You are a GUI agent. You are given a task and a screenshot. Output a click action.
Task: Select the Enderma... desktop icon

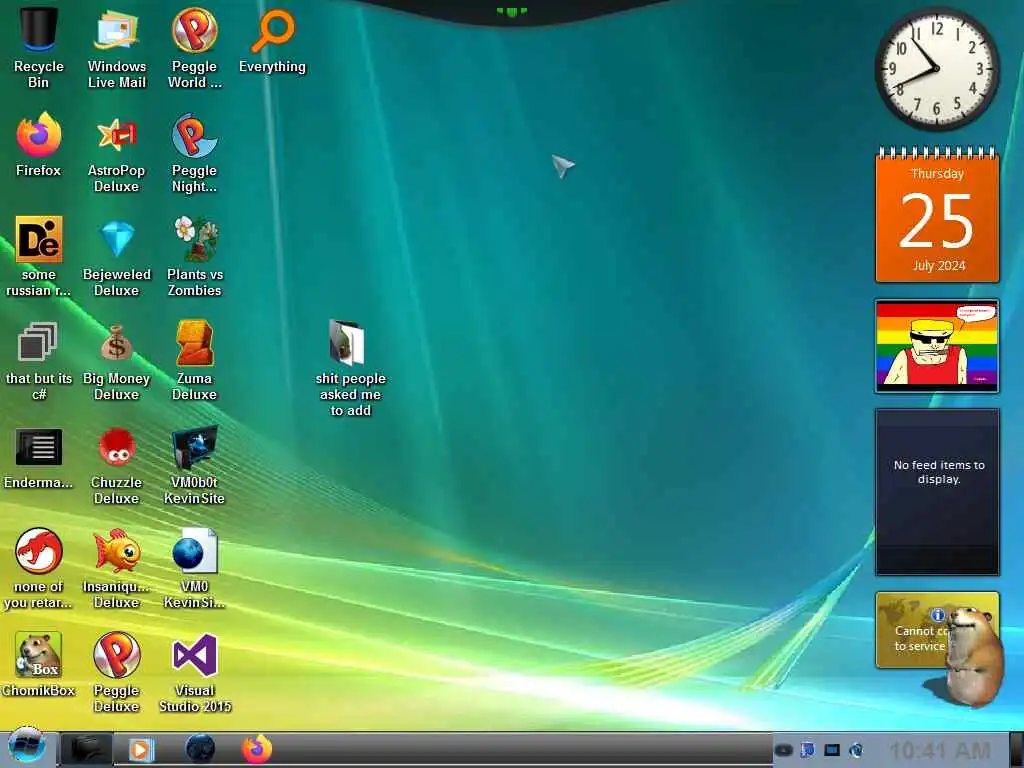pos(39,457)
